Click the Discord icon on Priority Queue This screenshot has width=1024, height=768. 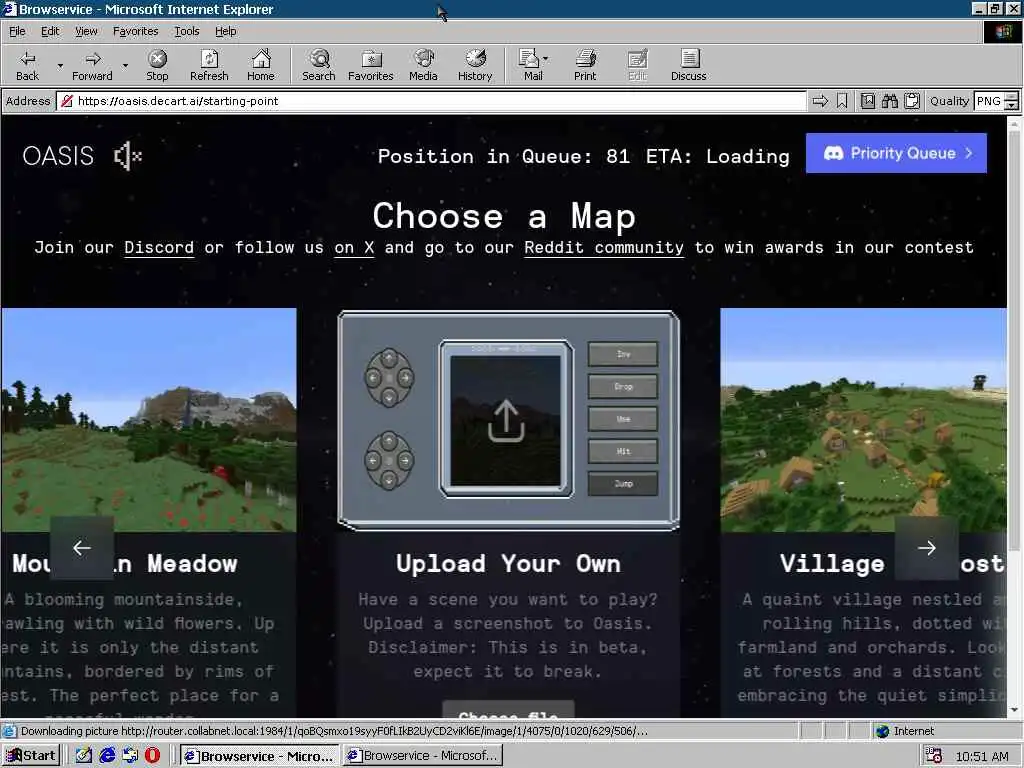[833, 153]
